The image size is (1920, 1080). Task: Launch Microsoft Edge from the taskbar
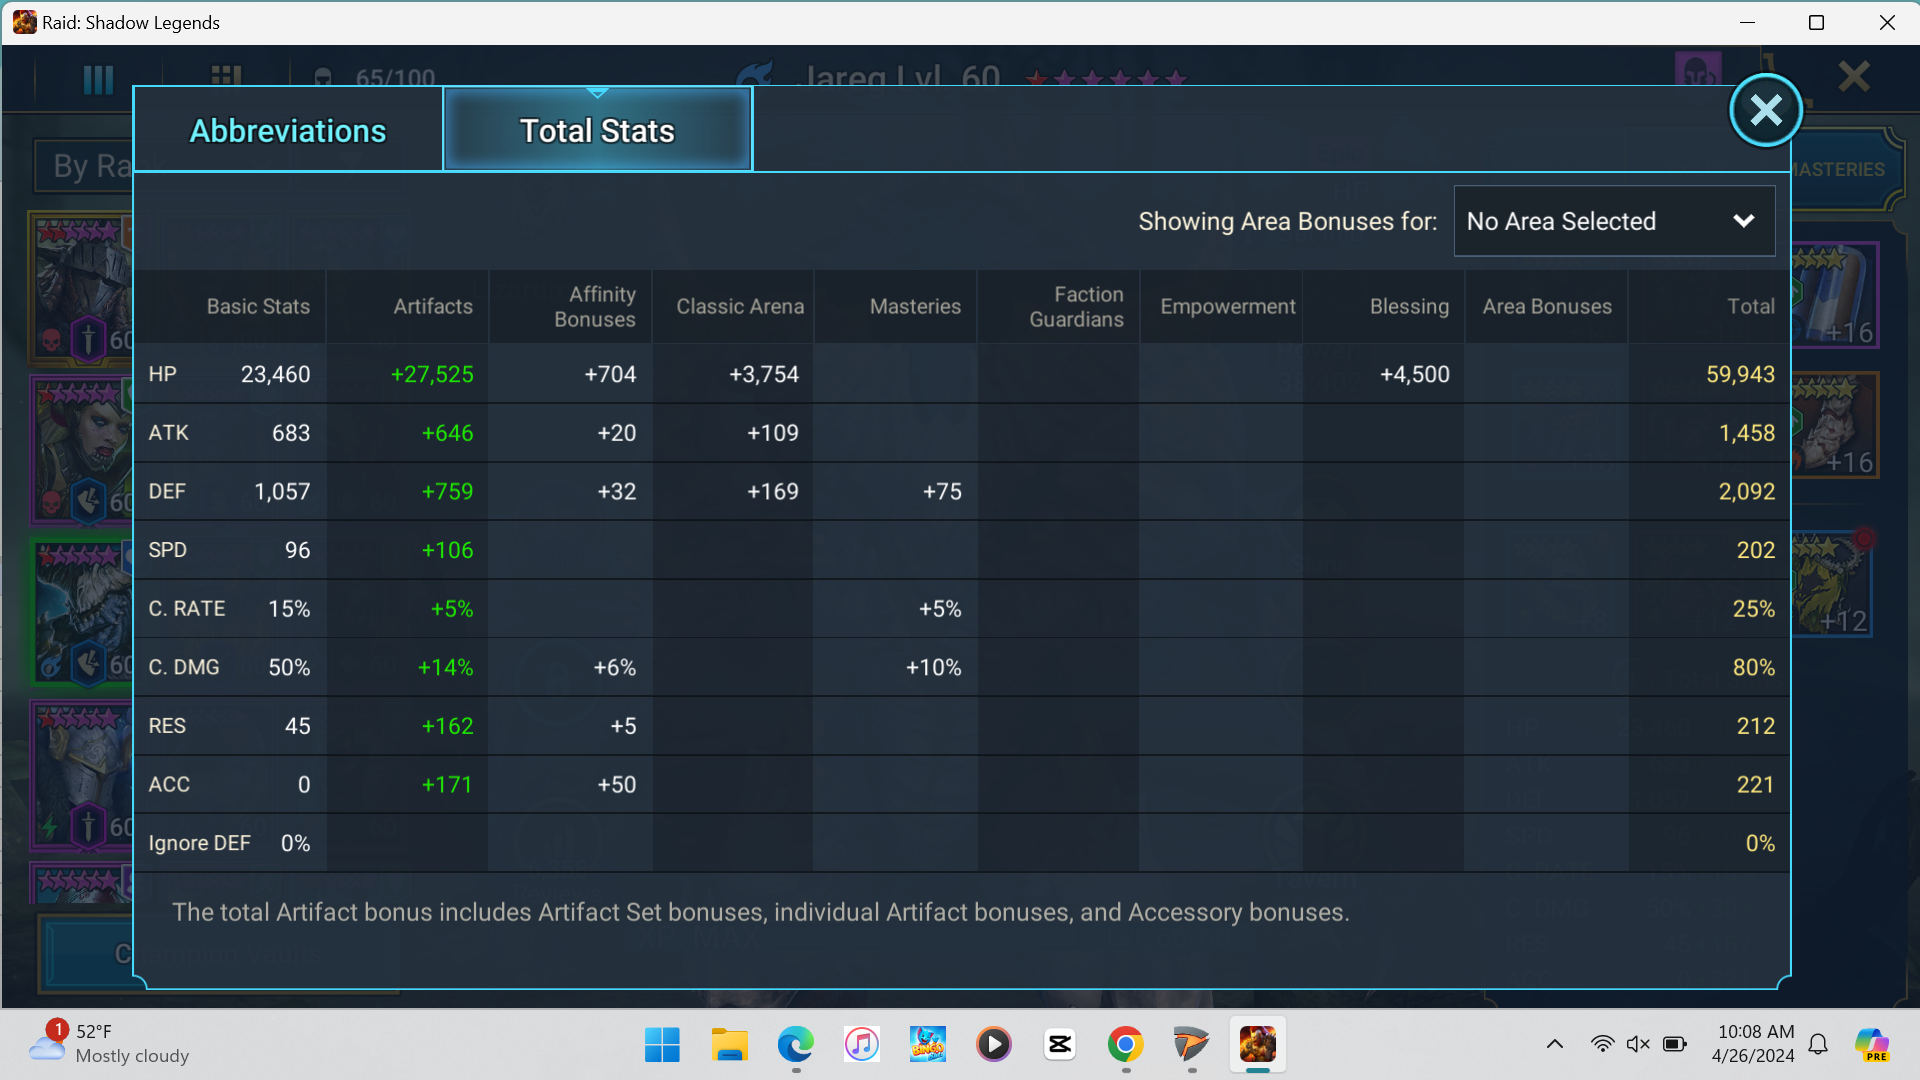[795, 1045]
